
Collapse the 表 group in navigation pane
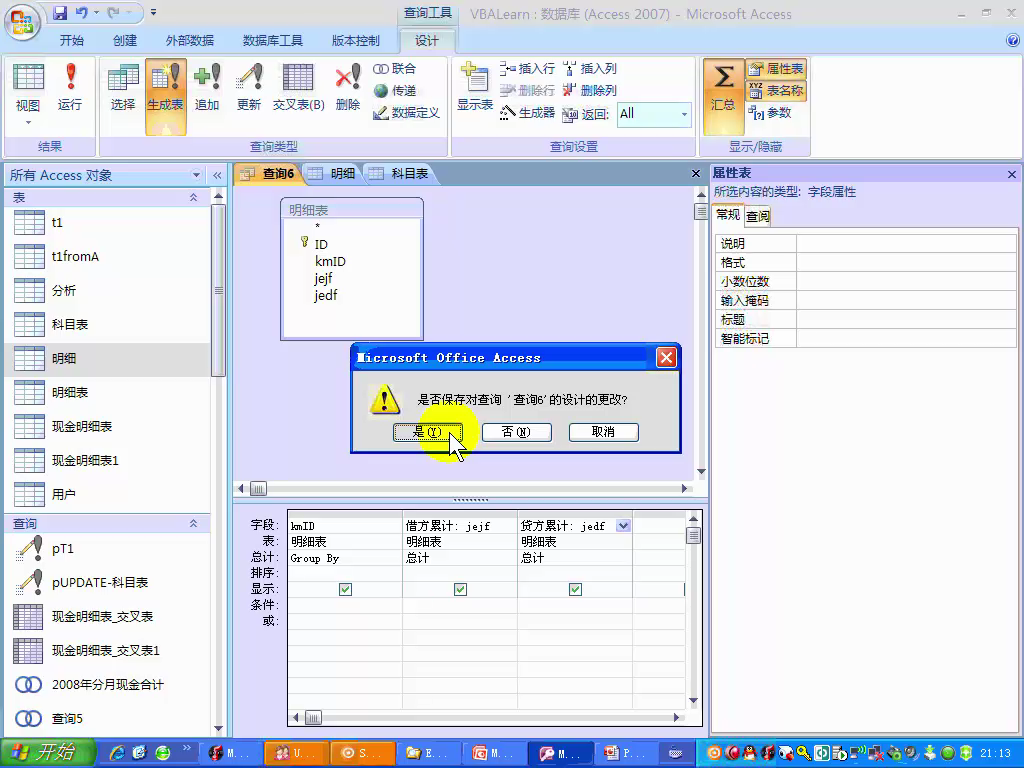[193, 197]
